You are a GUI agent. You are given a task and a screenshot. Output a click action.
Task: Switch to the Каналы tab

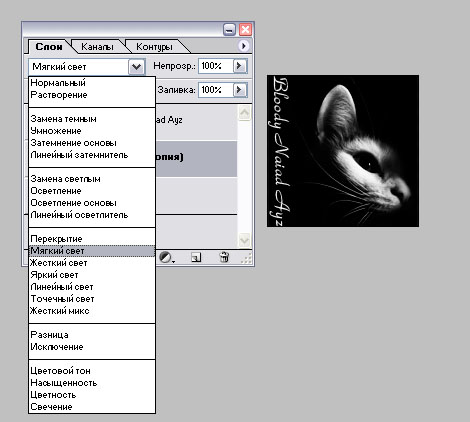(x=97, y=47)
